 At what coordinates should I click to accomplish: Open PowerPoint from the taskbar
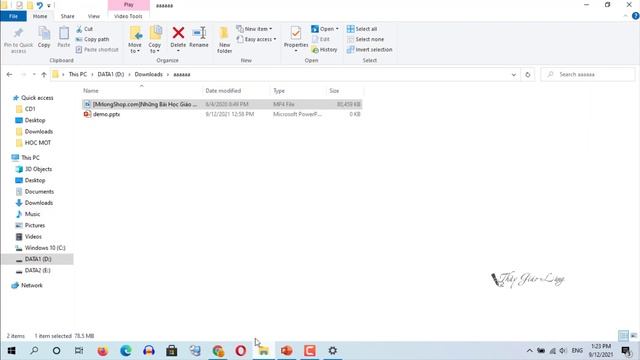click(287, 351)
